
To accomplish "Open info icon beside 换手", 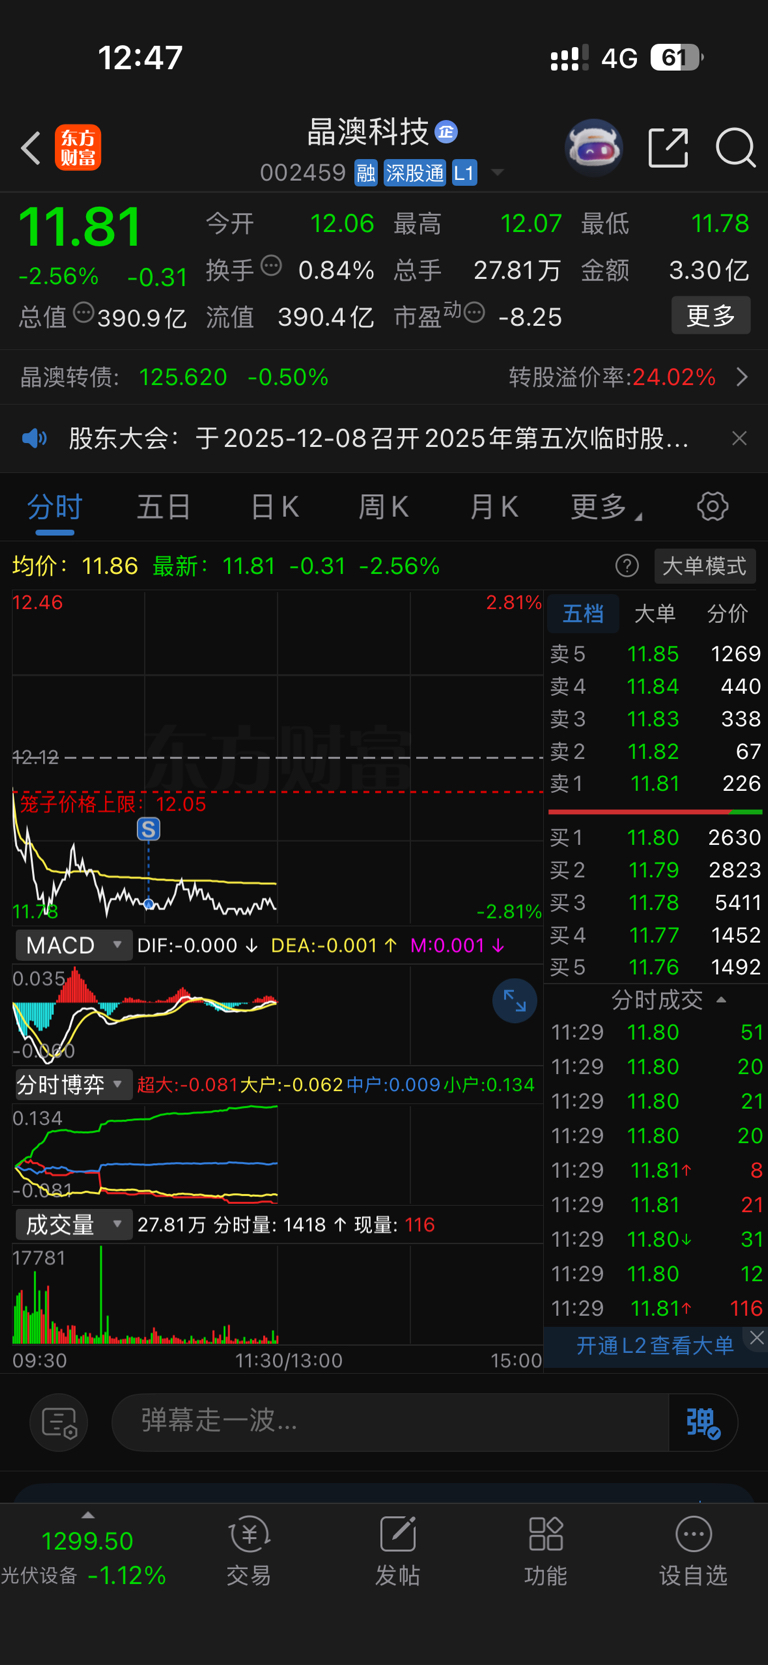I will point(271,266).
